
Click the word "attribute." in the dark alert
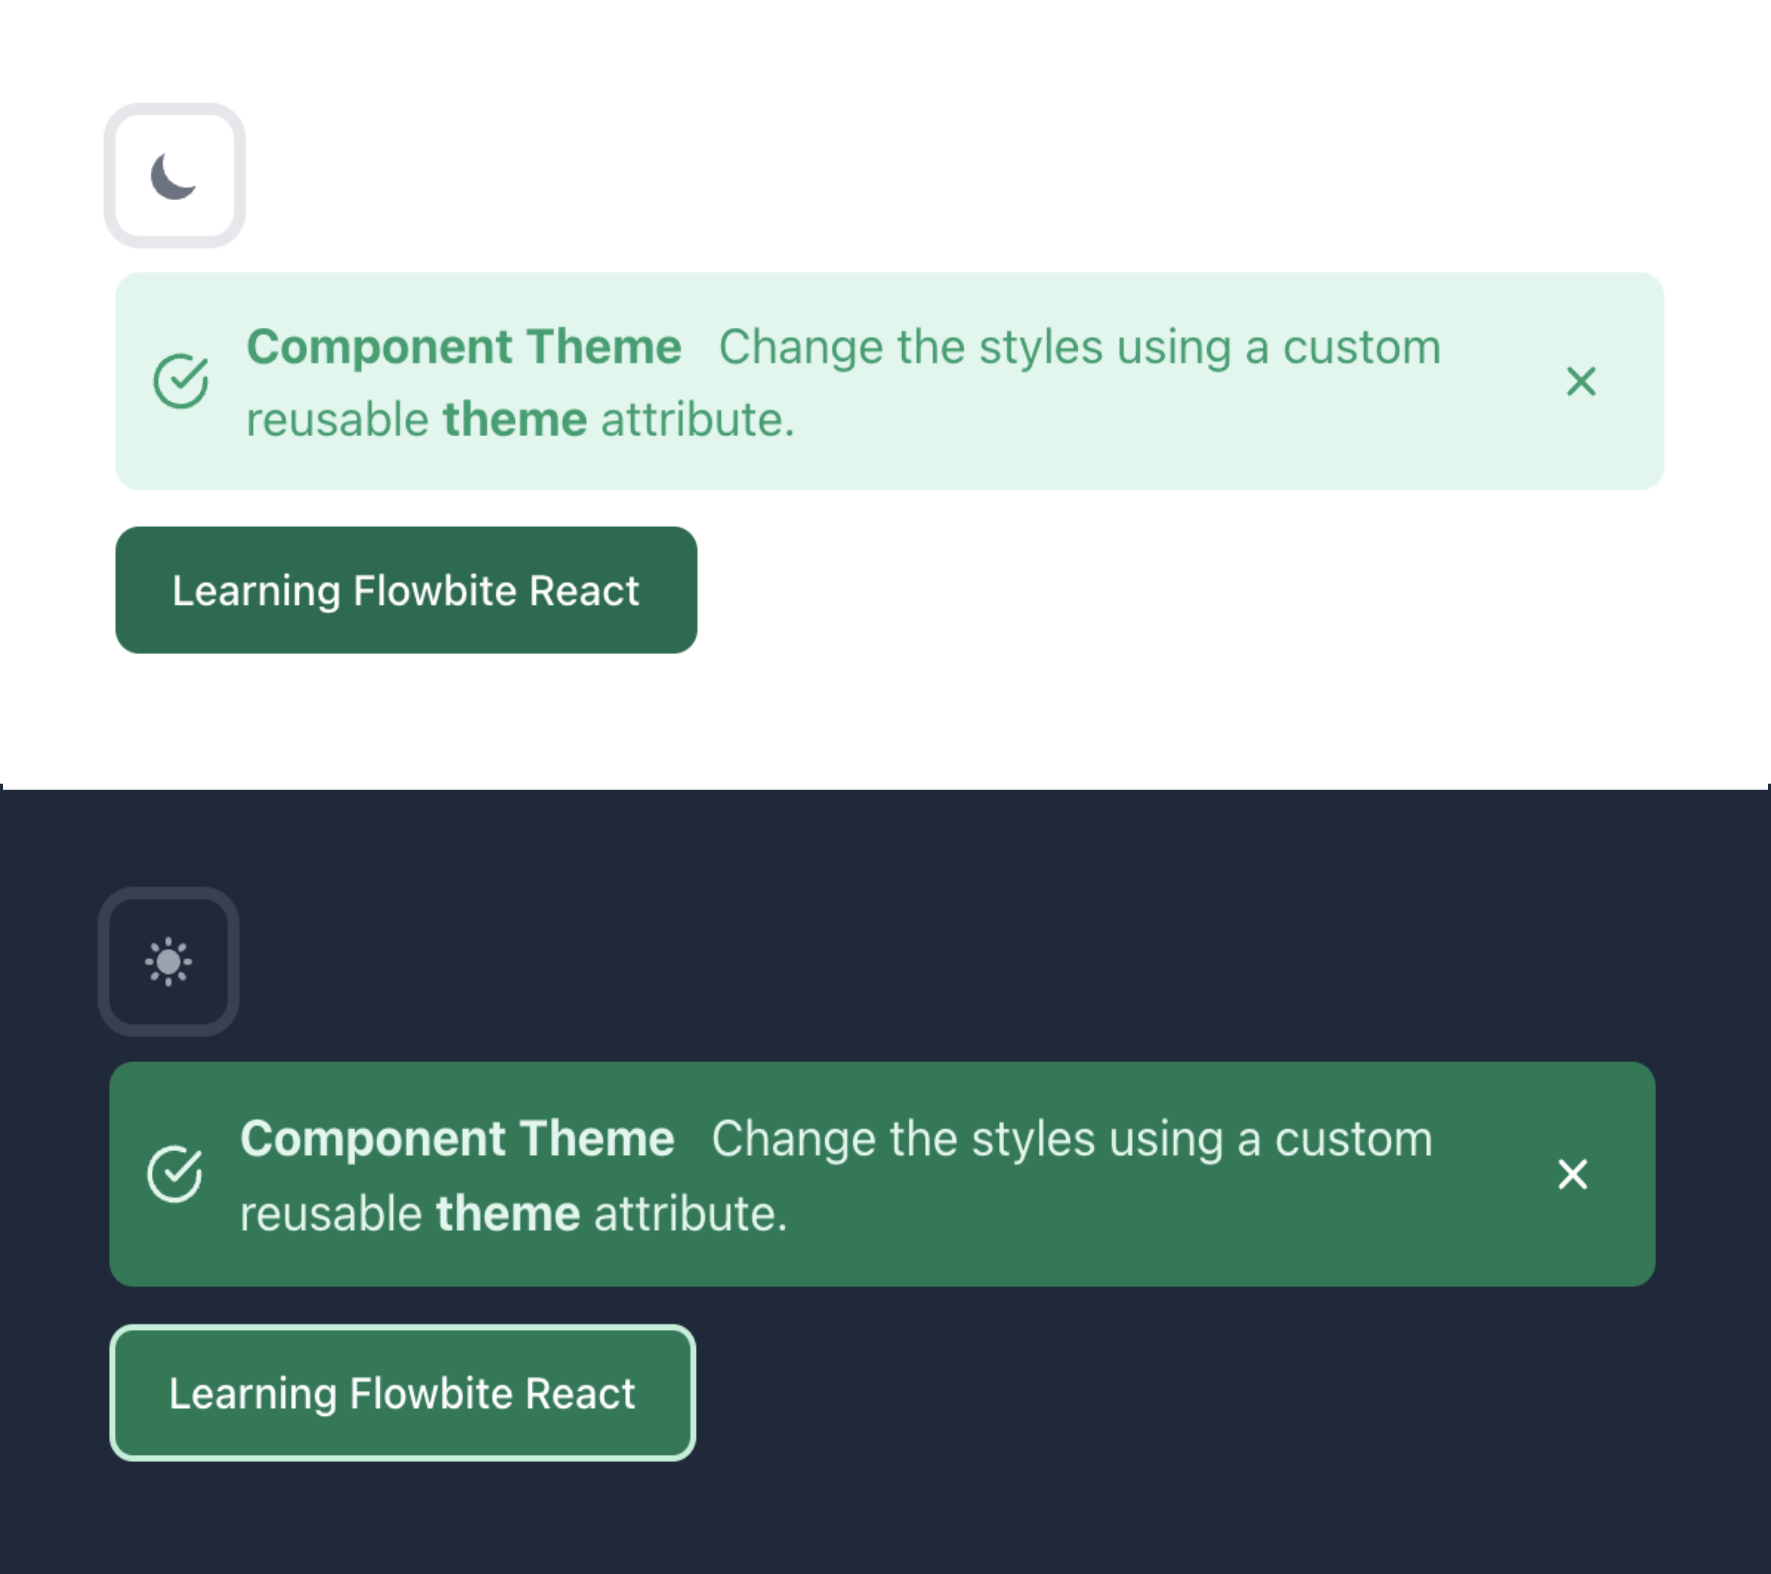[x=690, y=1214]
